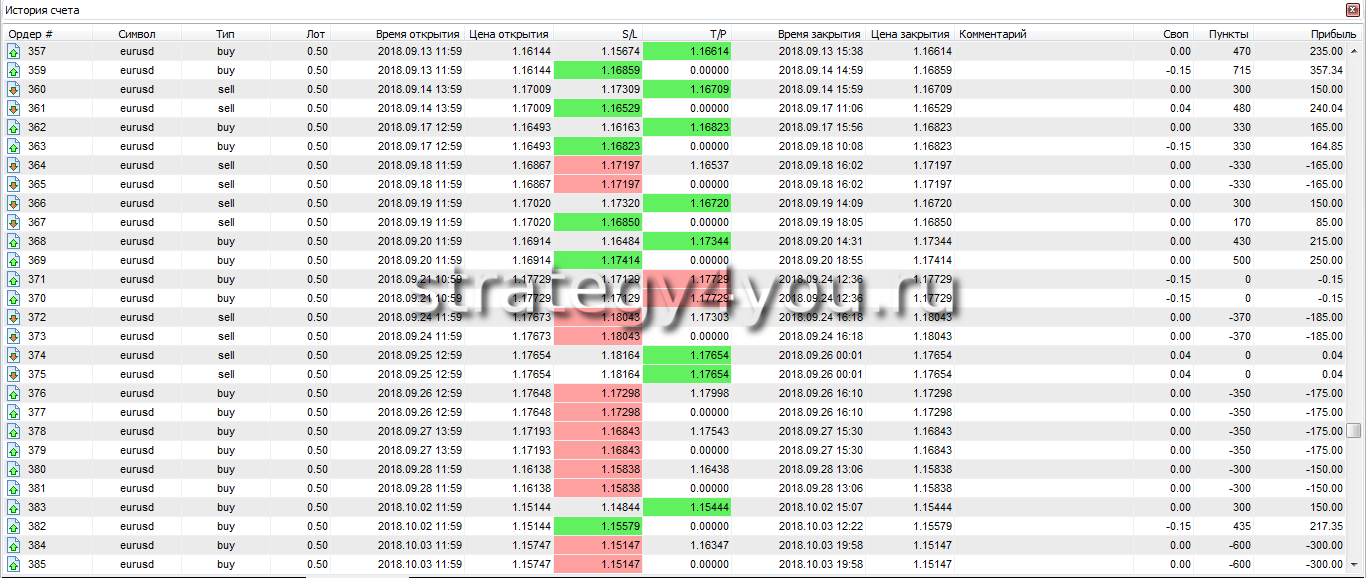Click the Своп column header
1366x578 pixels.
(x=1176, y=34)
